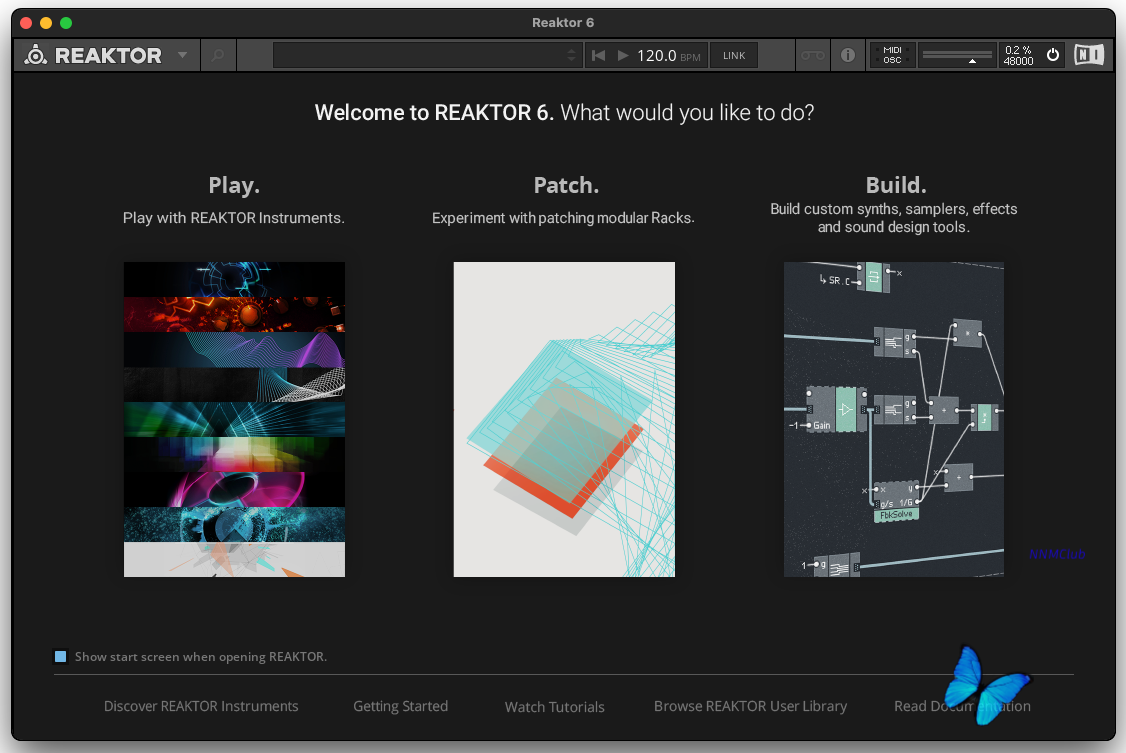Click the Patch. heading
Viewport: 1126px width, 753px height.
(x=566, y=185)
